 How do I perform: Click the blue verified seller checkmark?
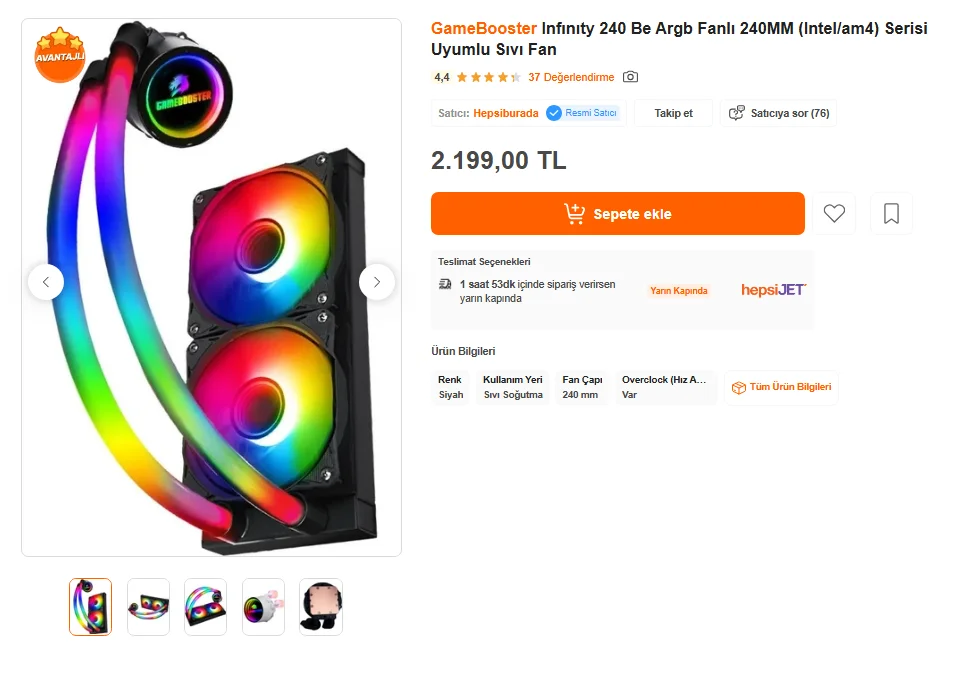tap(554, 113)
